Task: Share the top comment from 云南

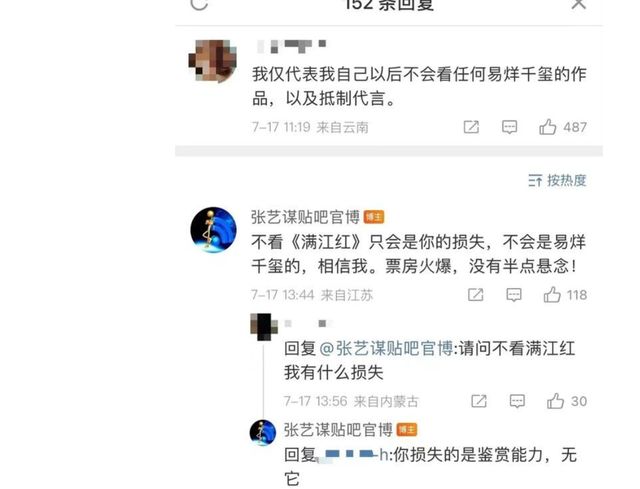Action: tap(471, 127)
